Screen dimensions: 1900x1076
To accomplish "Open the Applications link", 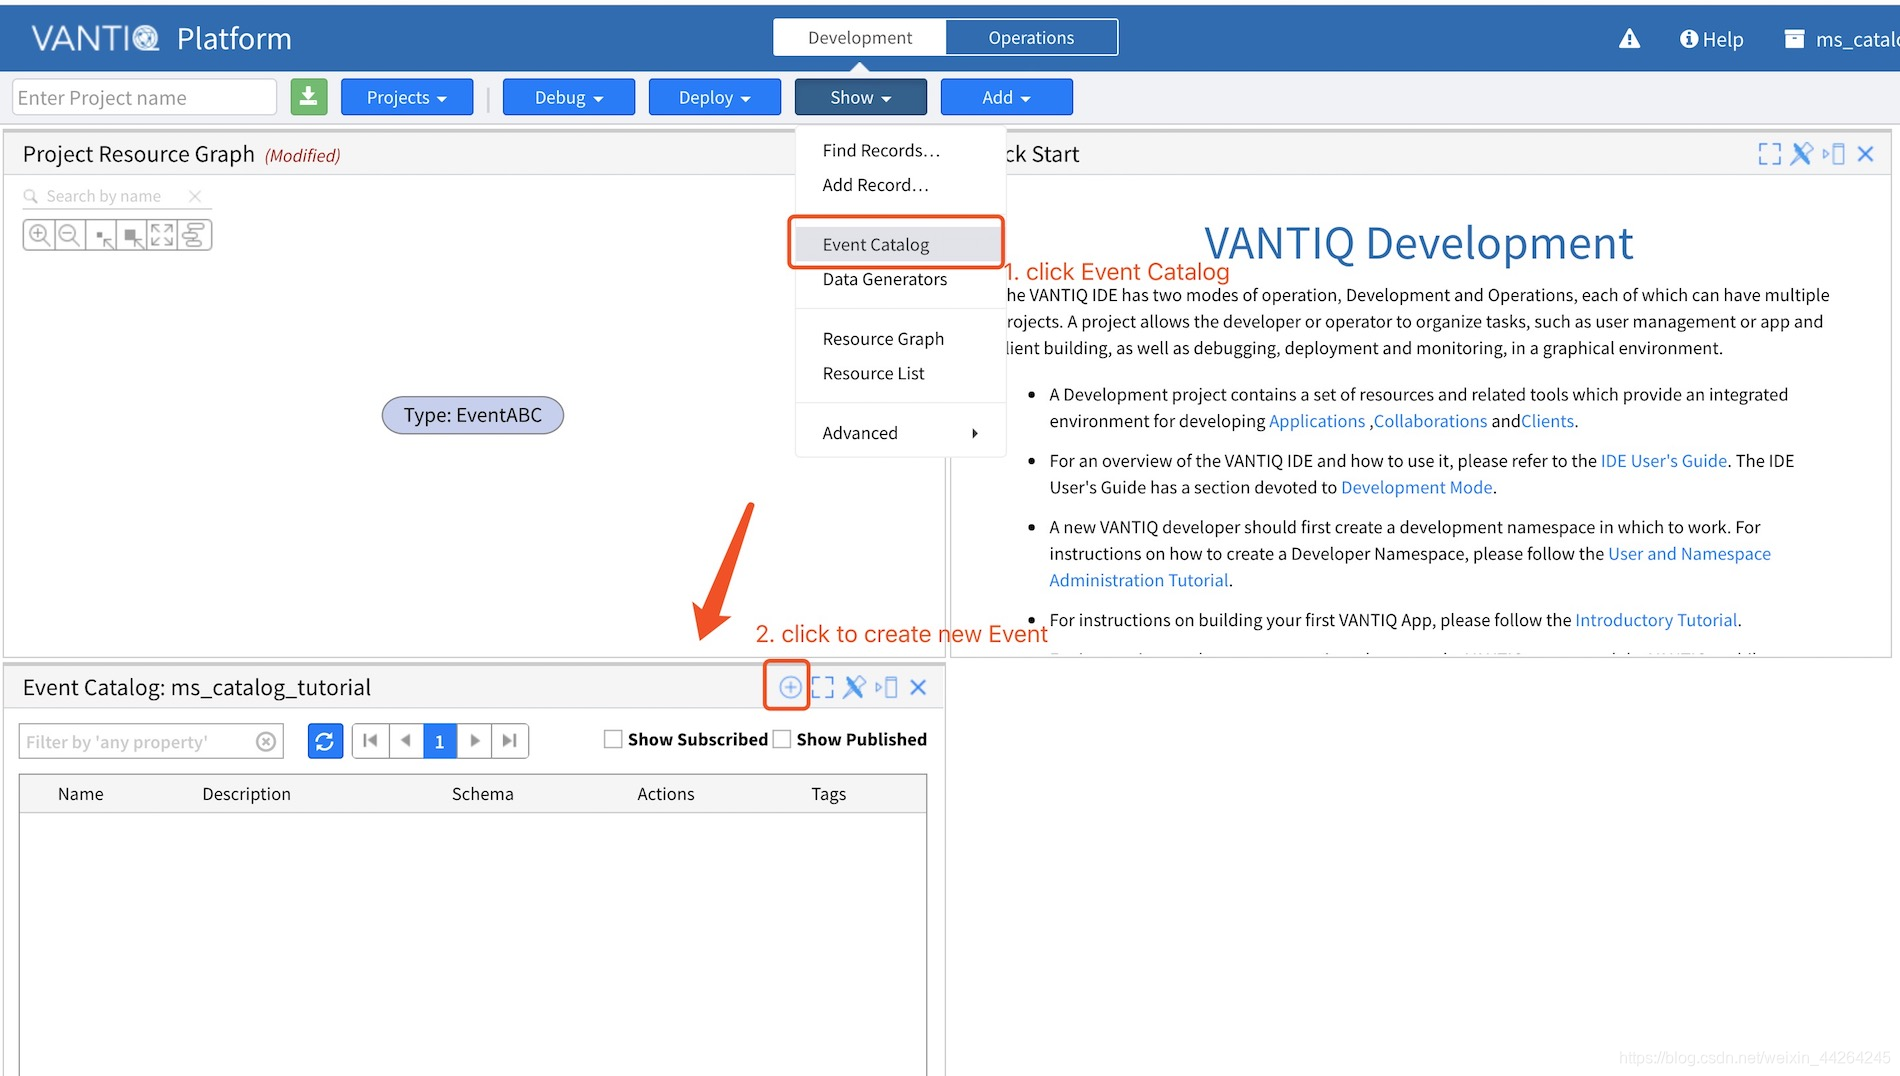I will point(1316,421).
